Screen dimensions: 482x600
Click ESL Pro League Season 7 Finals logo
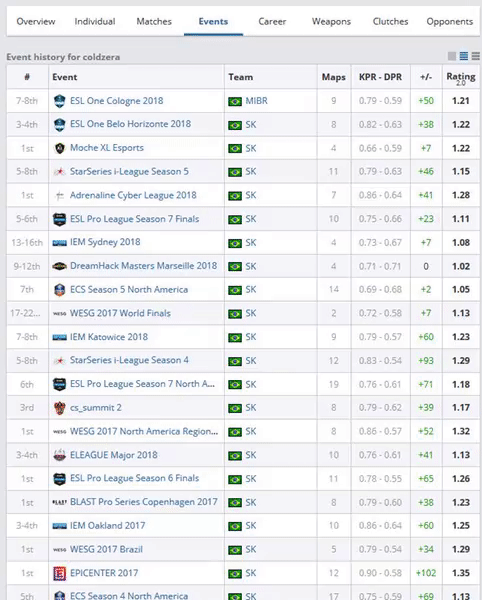(x=59, y=219)
